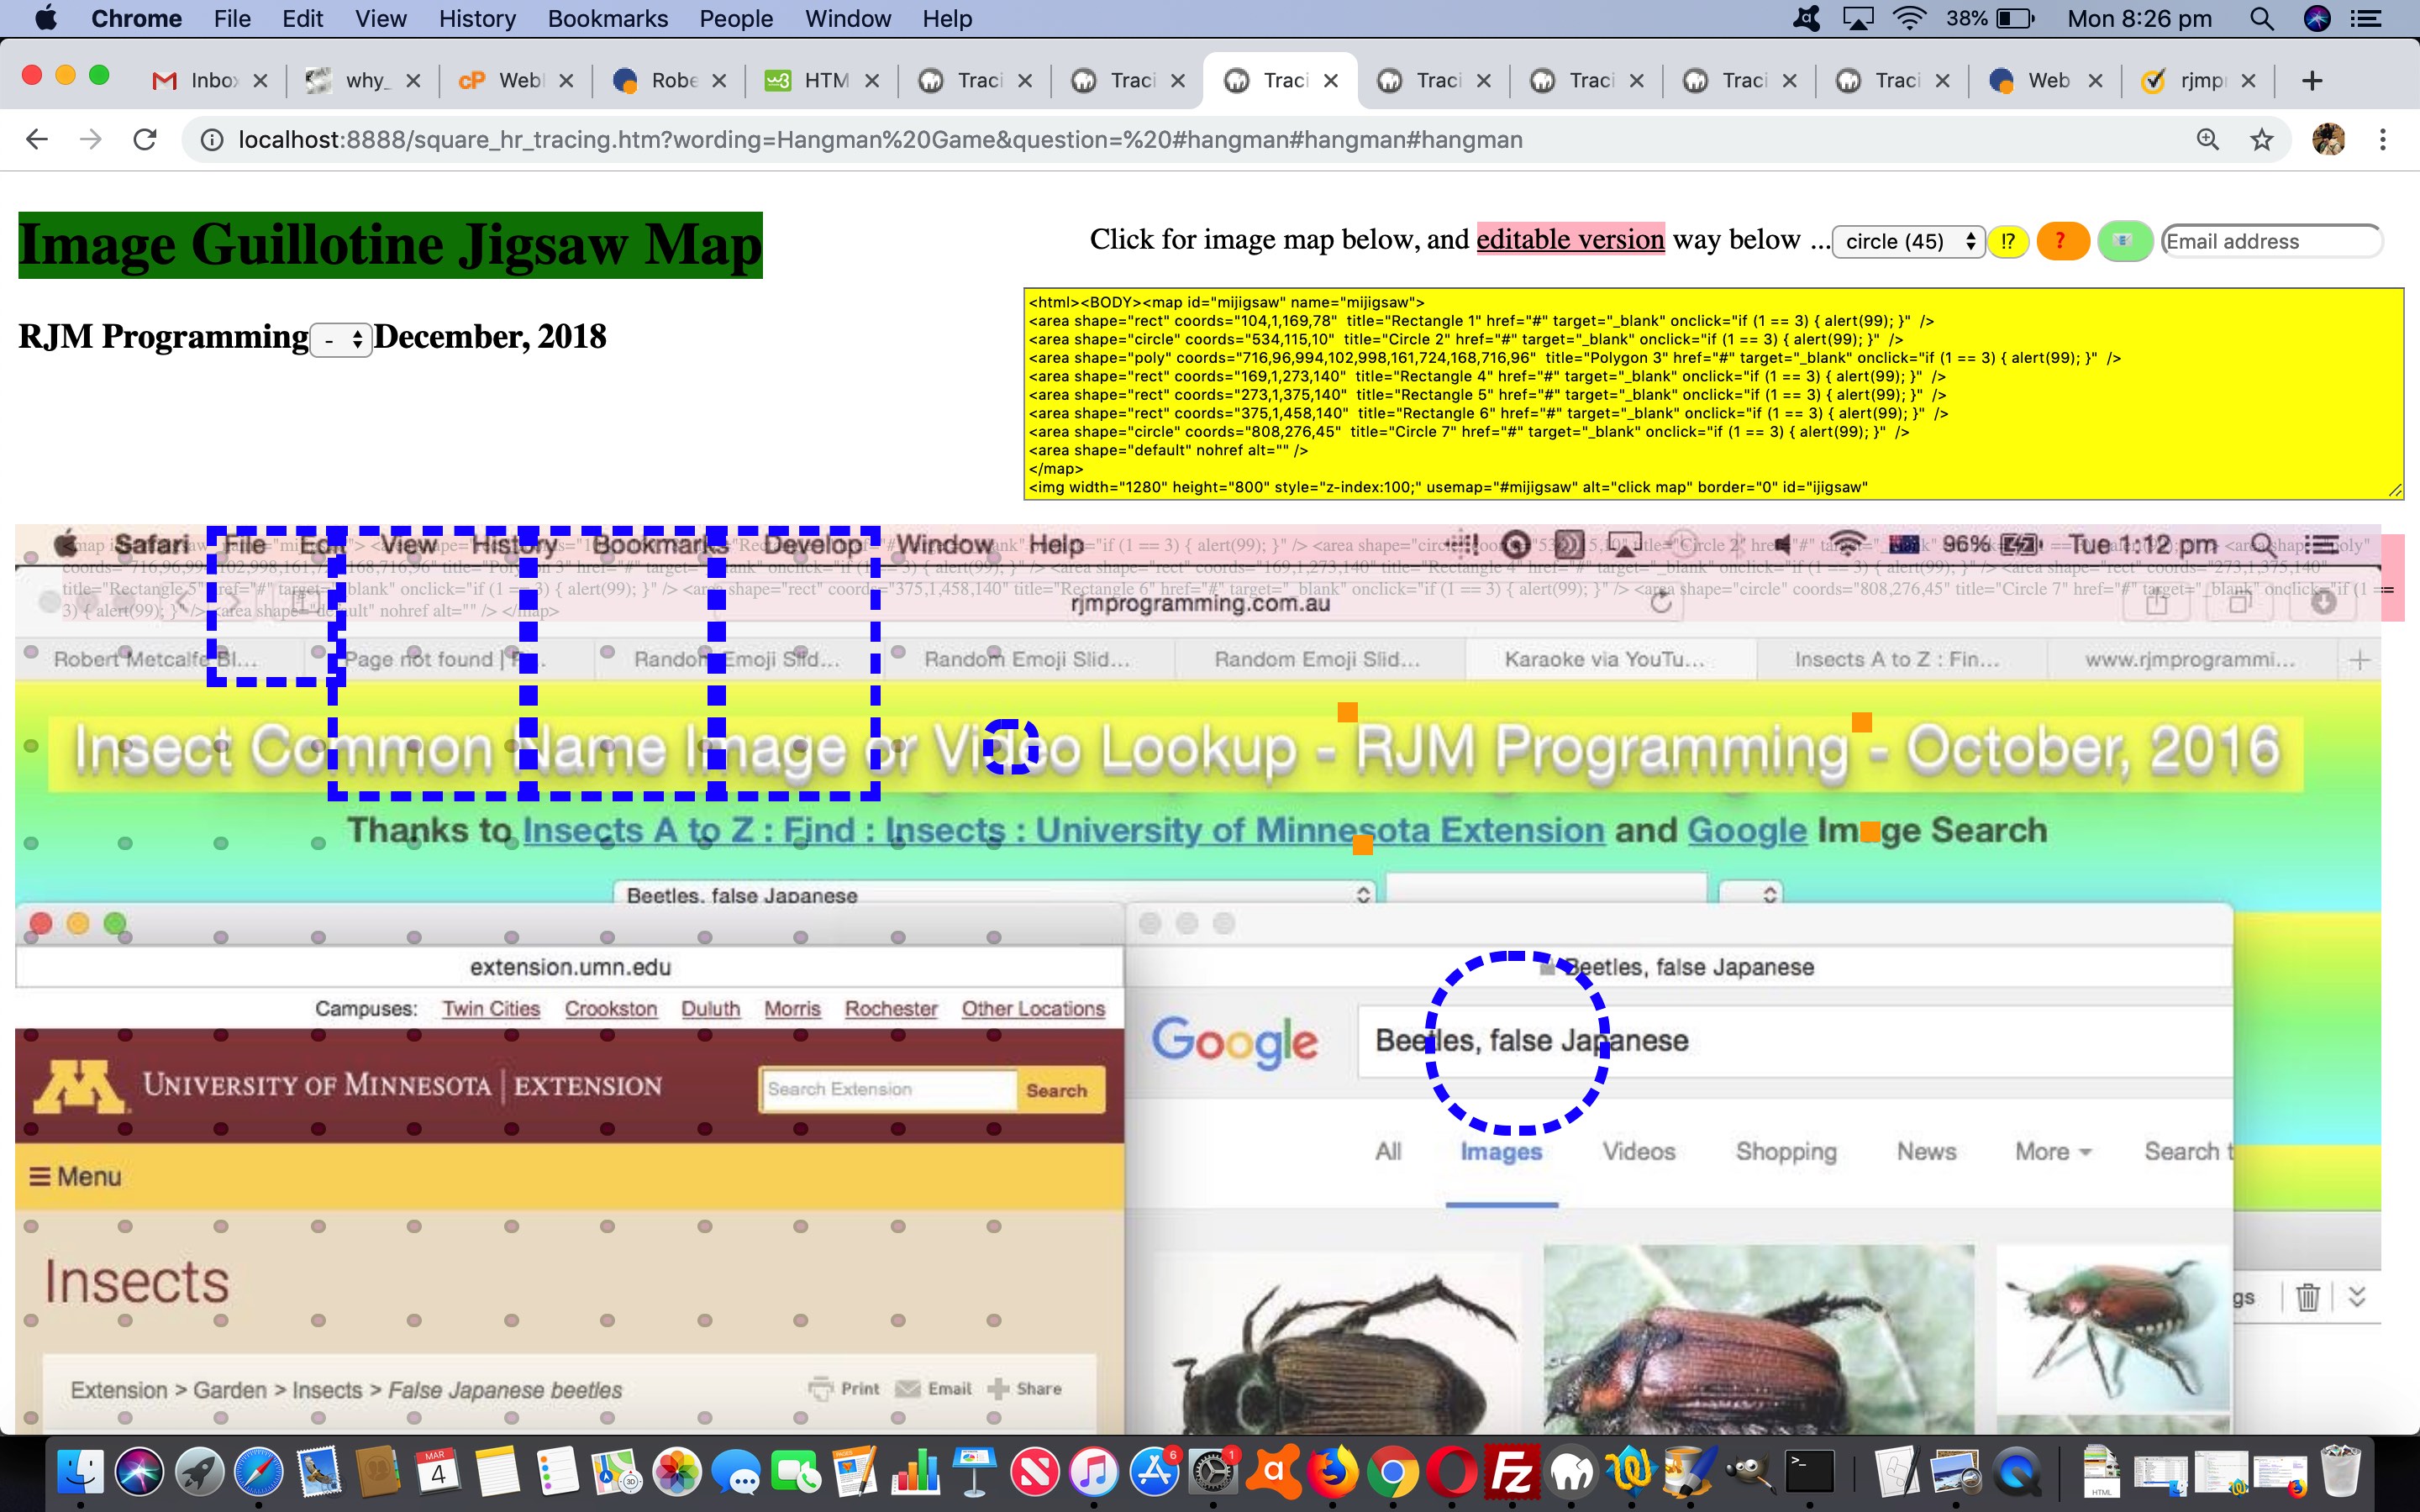Click the yellow help button icon
The image size is (2420, 1512).
coord(2006,242)
